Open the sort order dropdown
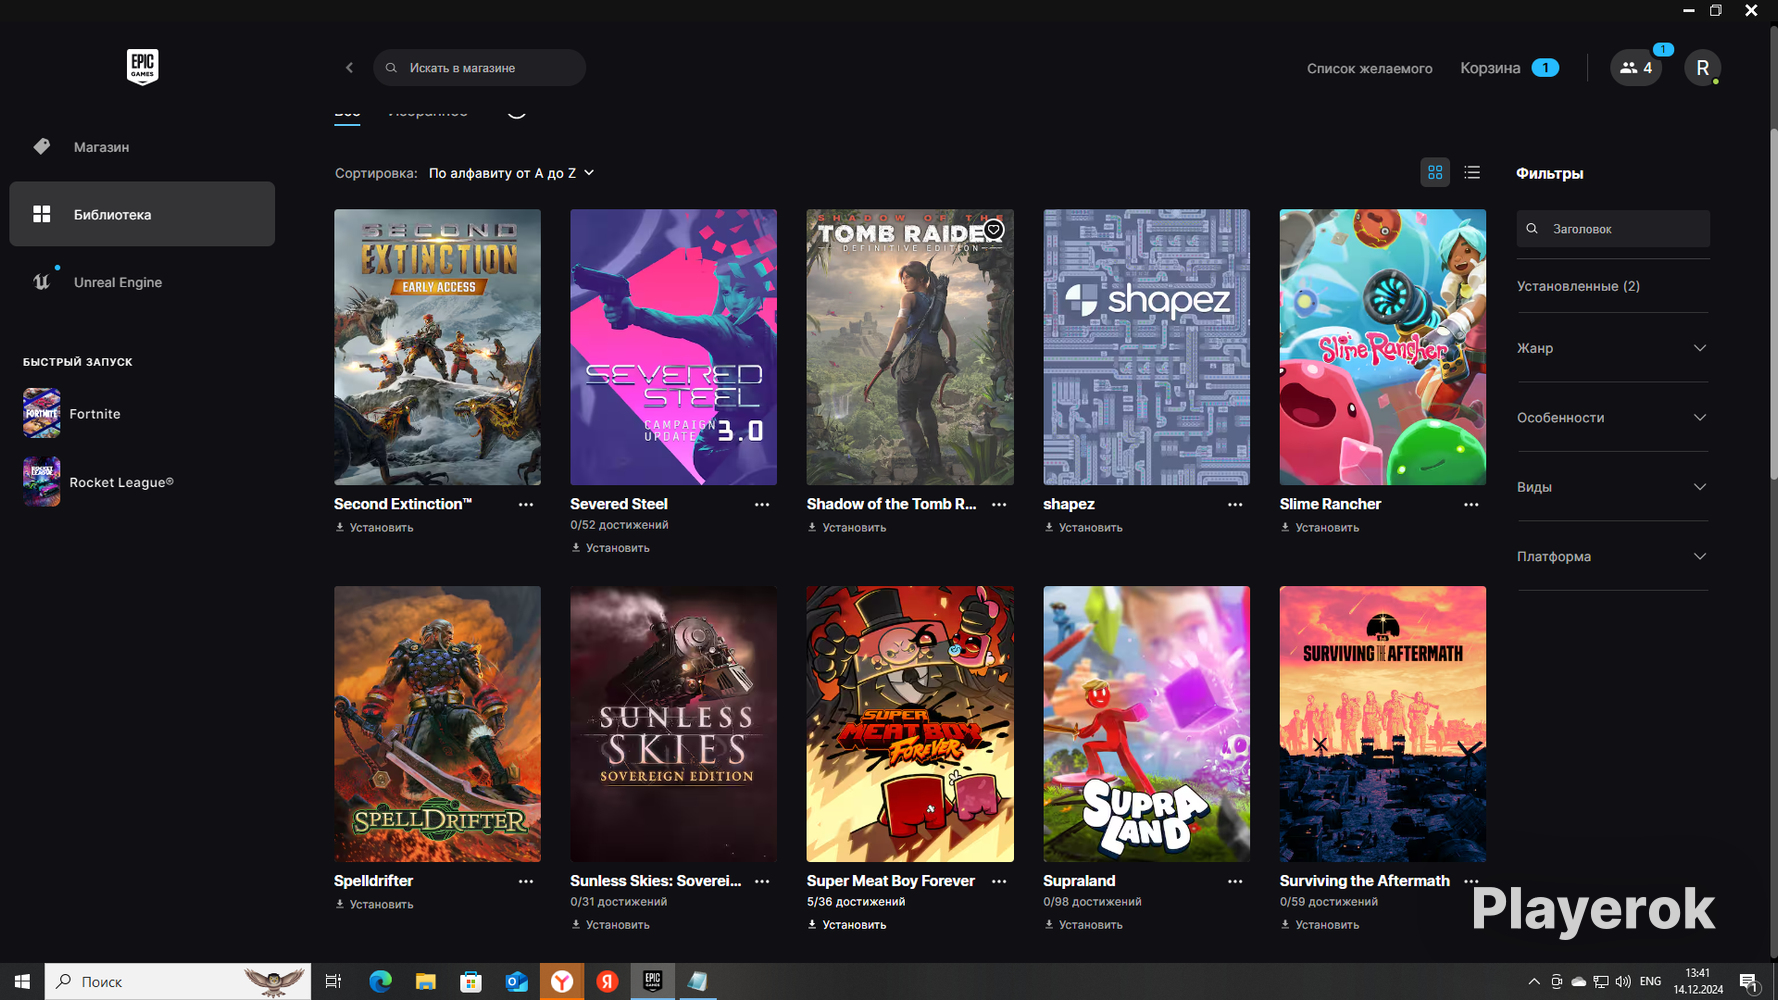 [x=512, y=173]
